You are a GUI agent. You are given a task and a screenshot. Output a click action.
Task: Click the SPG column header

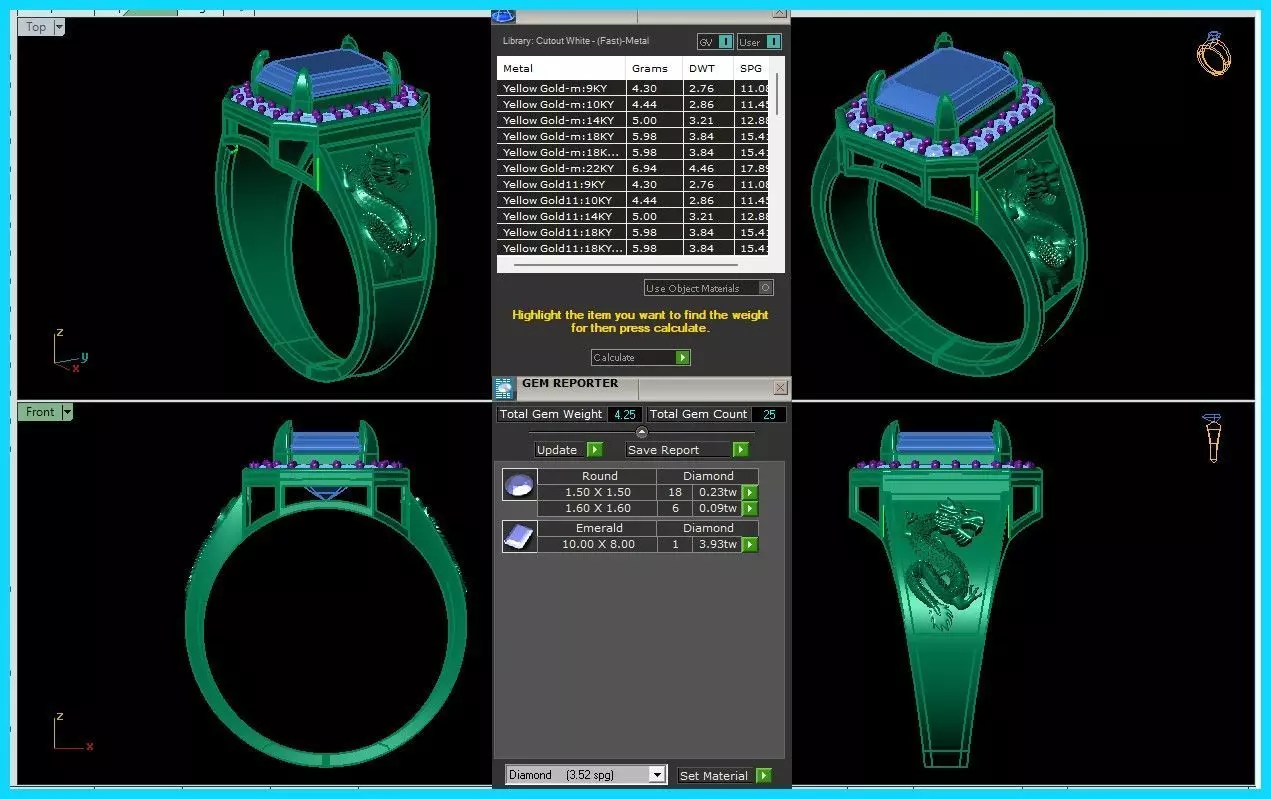[751, 69]
